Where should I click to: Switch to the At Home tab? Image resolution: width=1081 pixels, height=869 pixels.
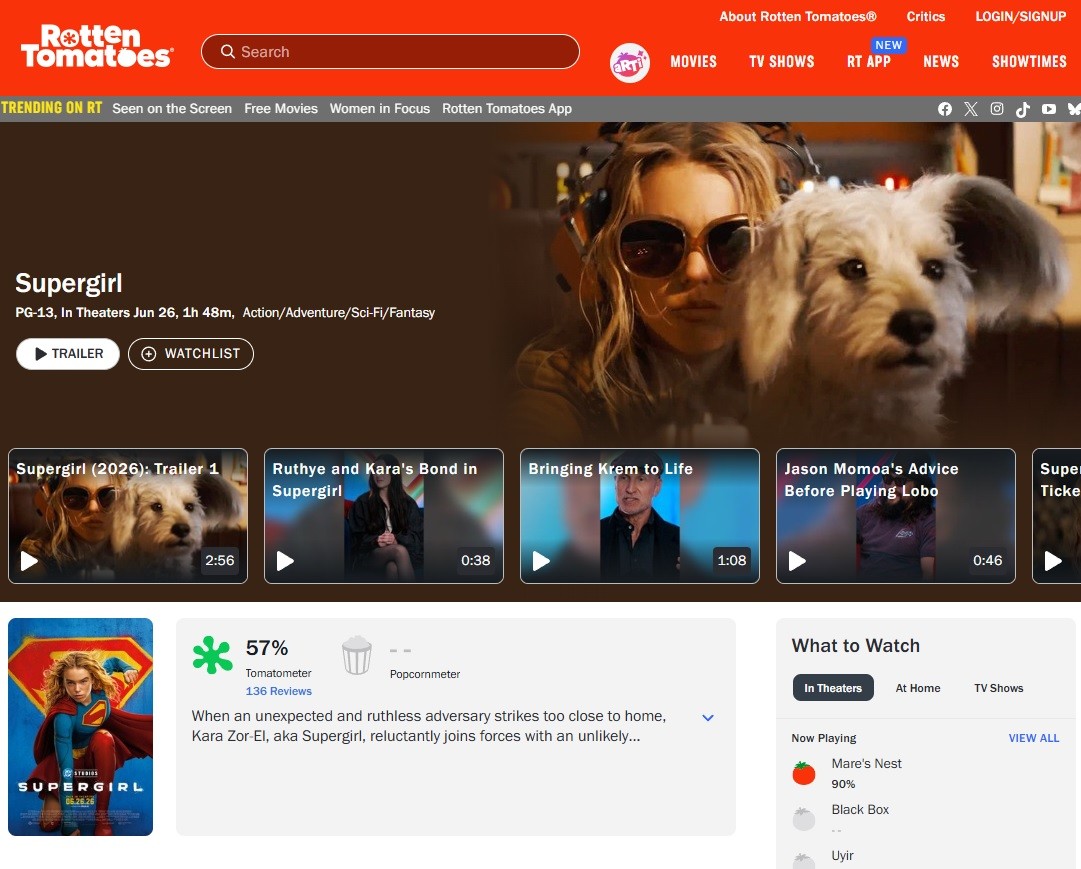(918, 688)
